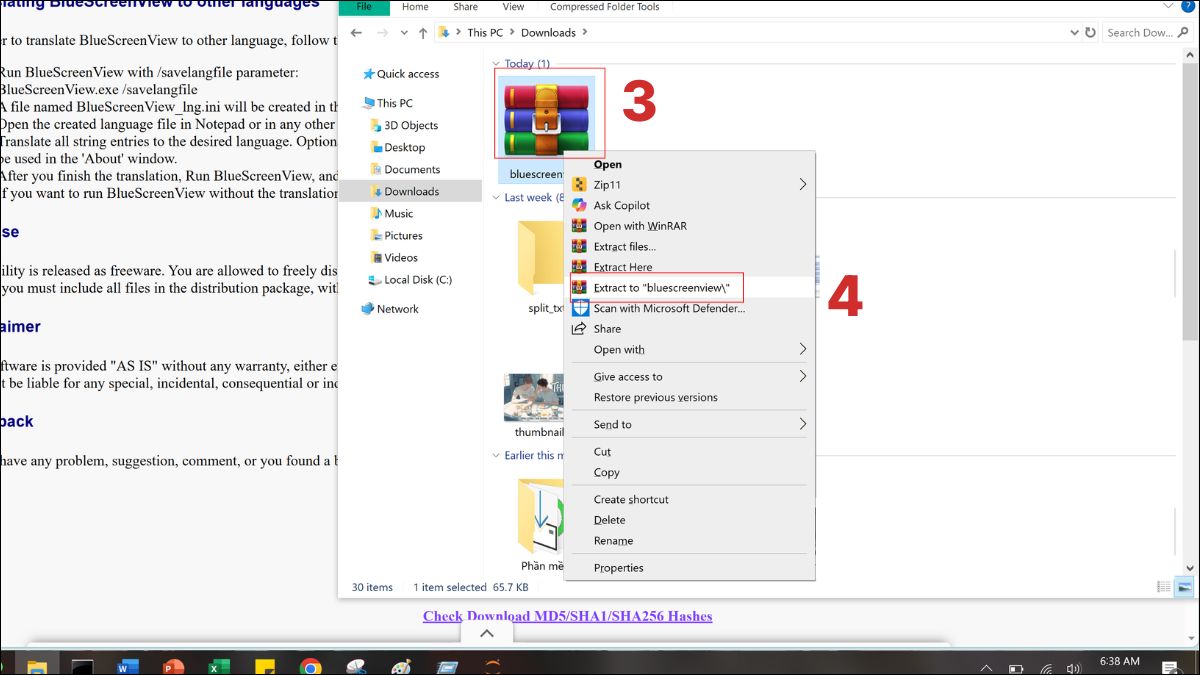Open the File ribbon tab
The height and width of the screenshot is (675, 1200).
coord(364,7)
